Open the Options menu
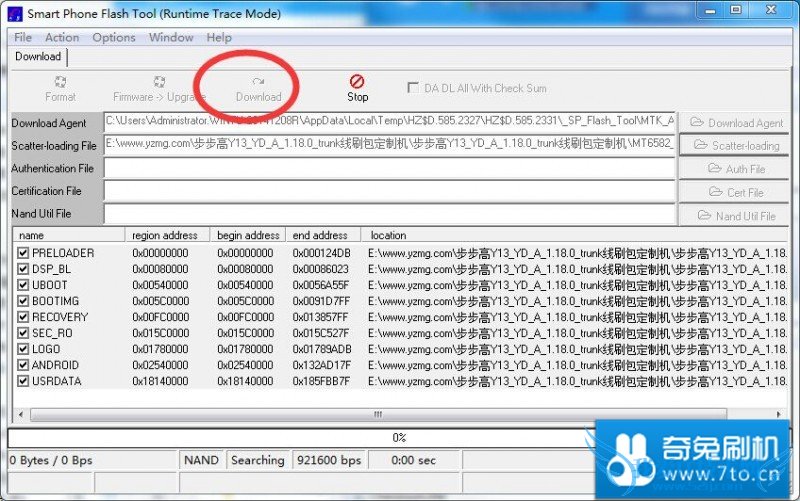The image size is (800, 501). [114, 37]
